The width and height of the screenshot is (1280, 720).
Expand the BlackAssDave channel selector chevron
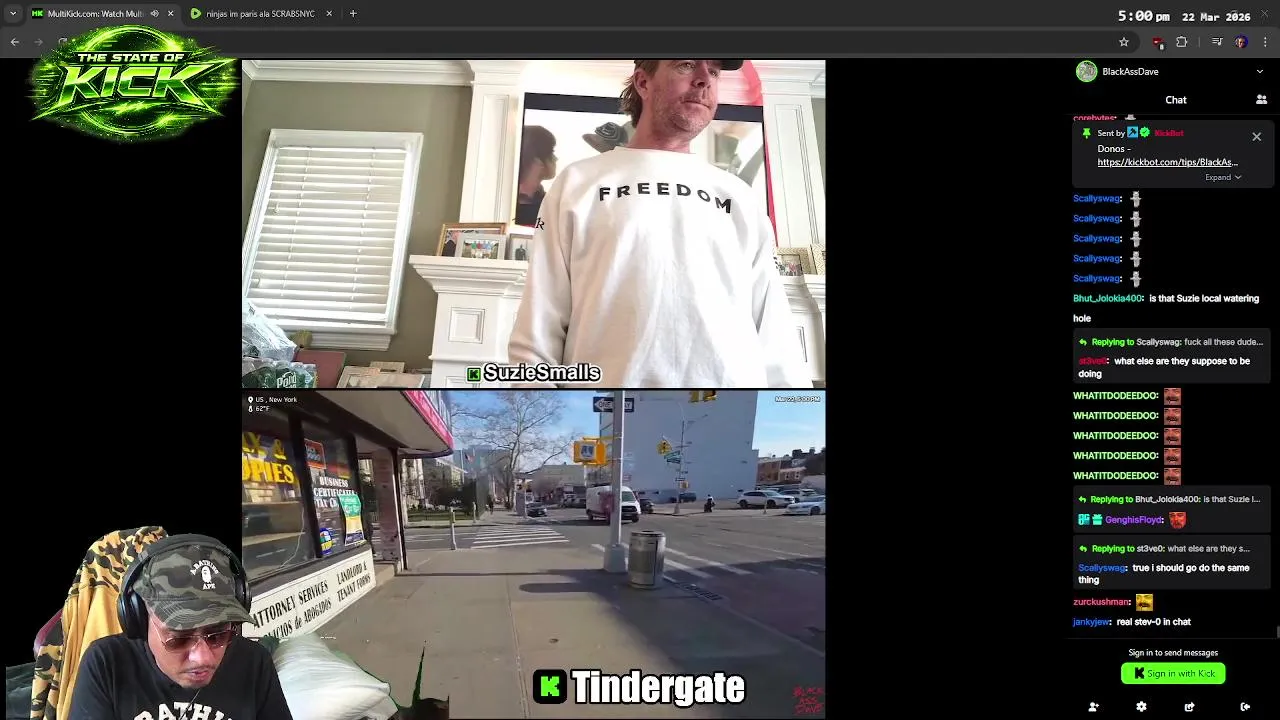coord(1259,72)
